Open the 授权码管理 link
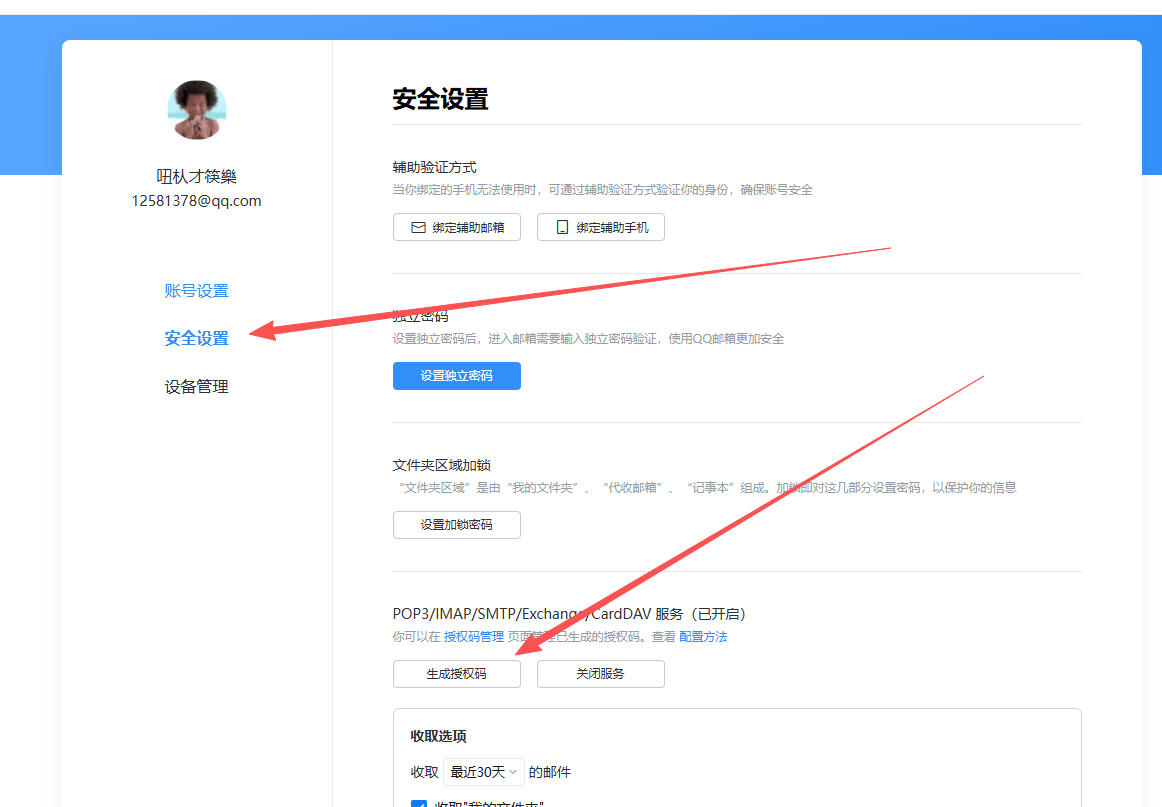Screen dimensions: 1162x807 474,637
